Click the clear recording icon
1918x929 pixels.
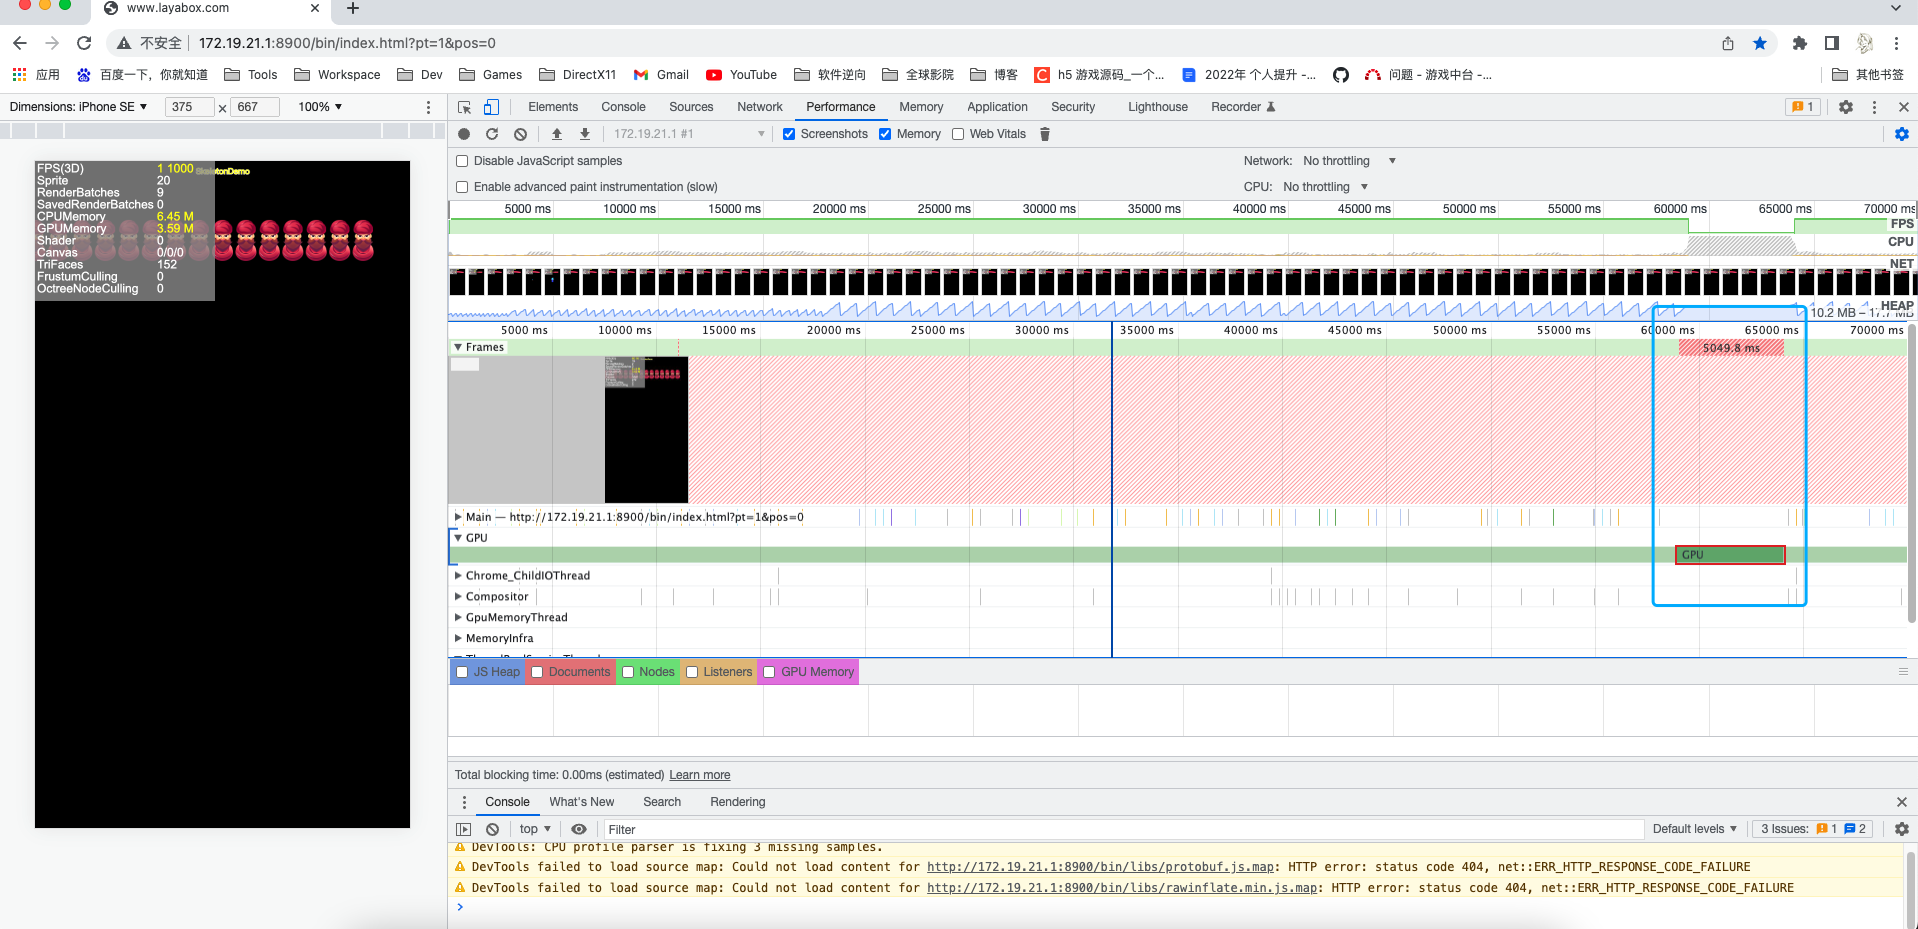coord(520,134)
